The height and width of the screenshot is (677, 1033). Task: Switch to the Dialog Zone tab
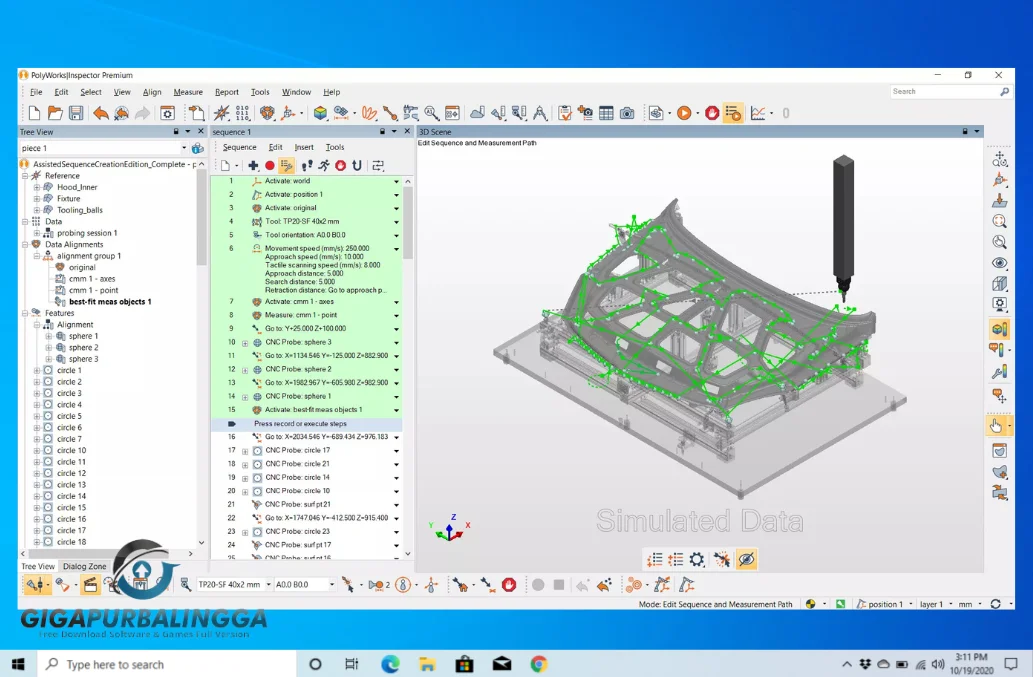(x=84, y=566)
